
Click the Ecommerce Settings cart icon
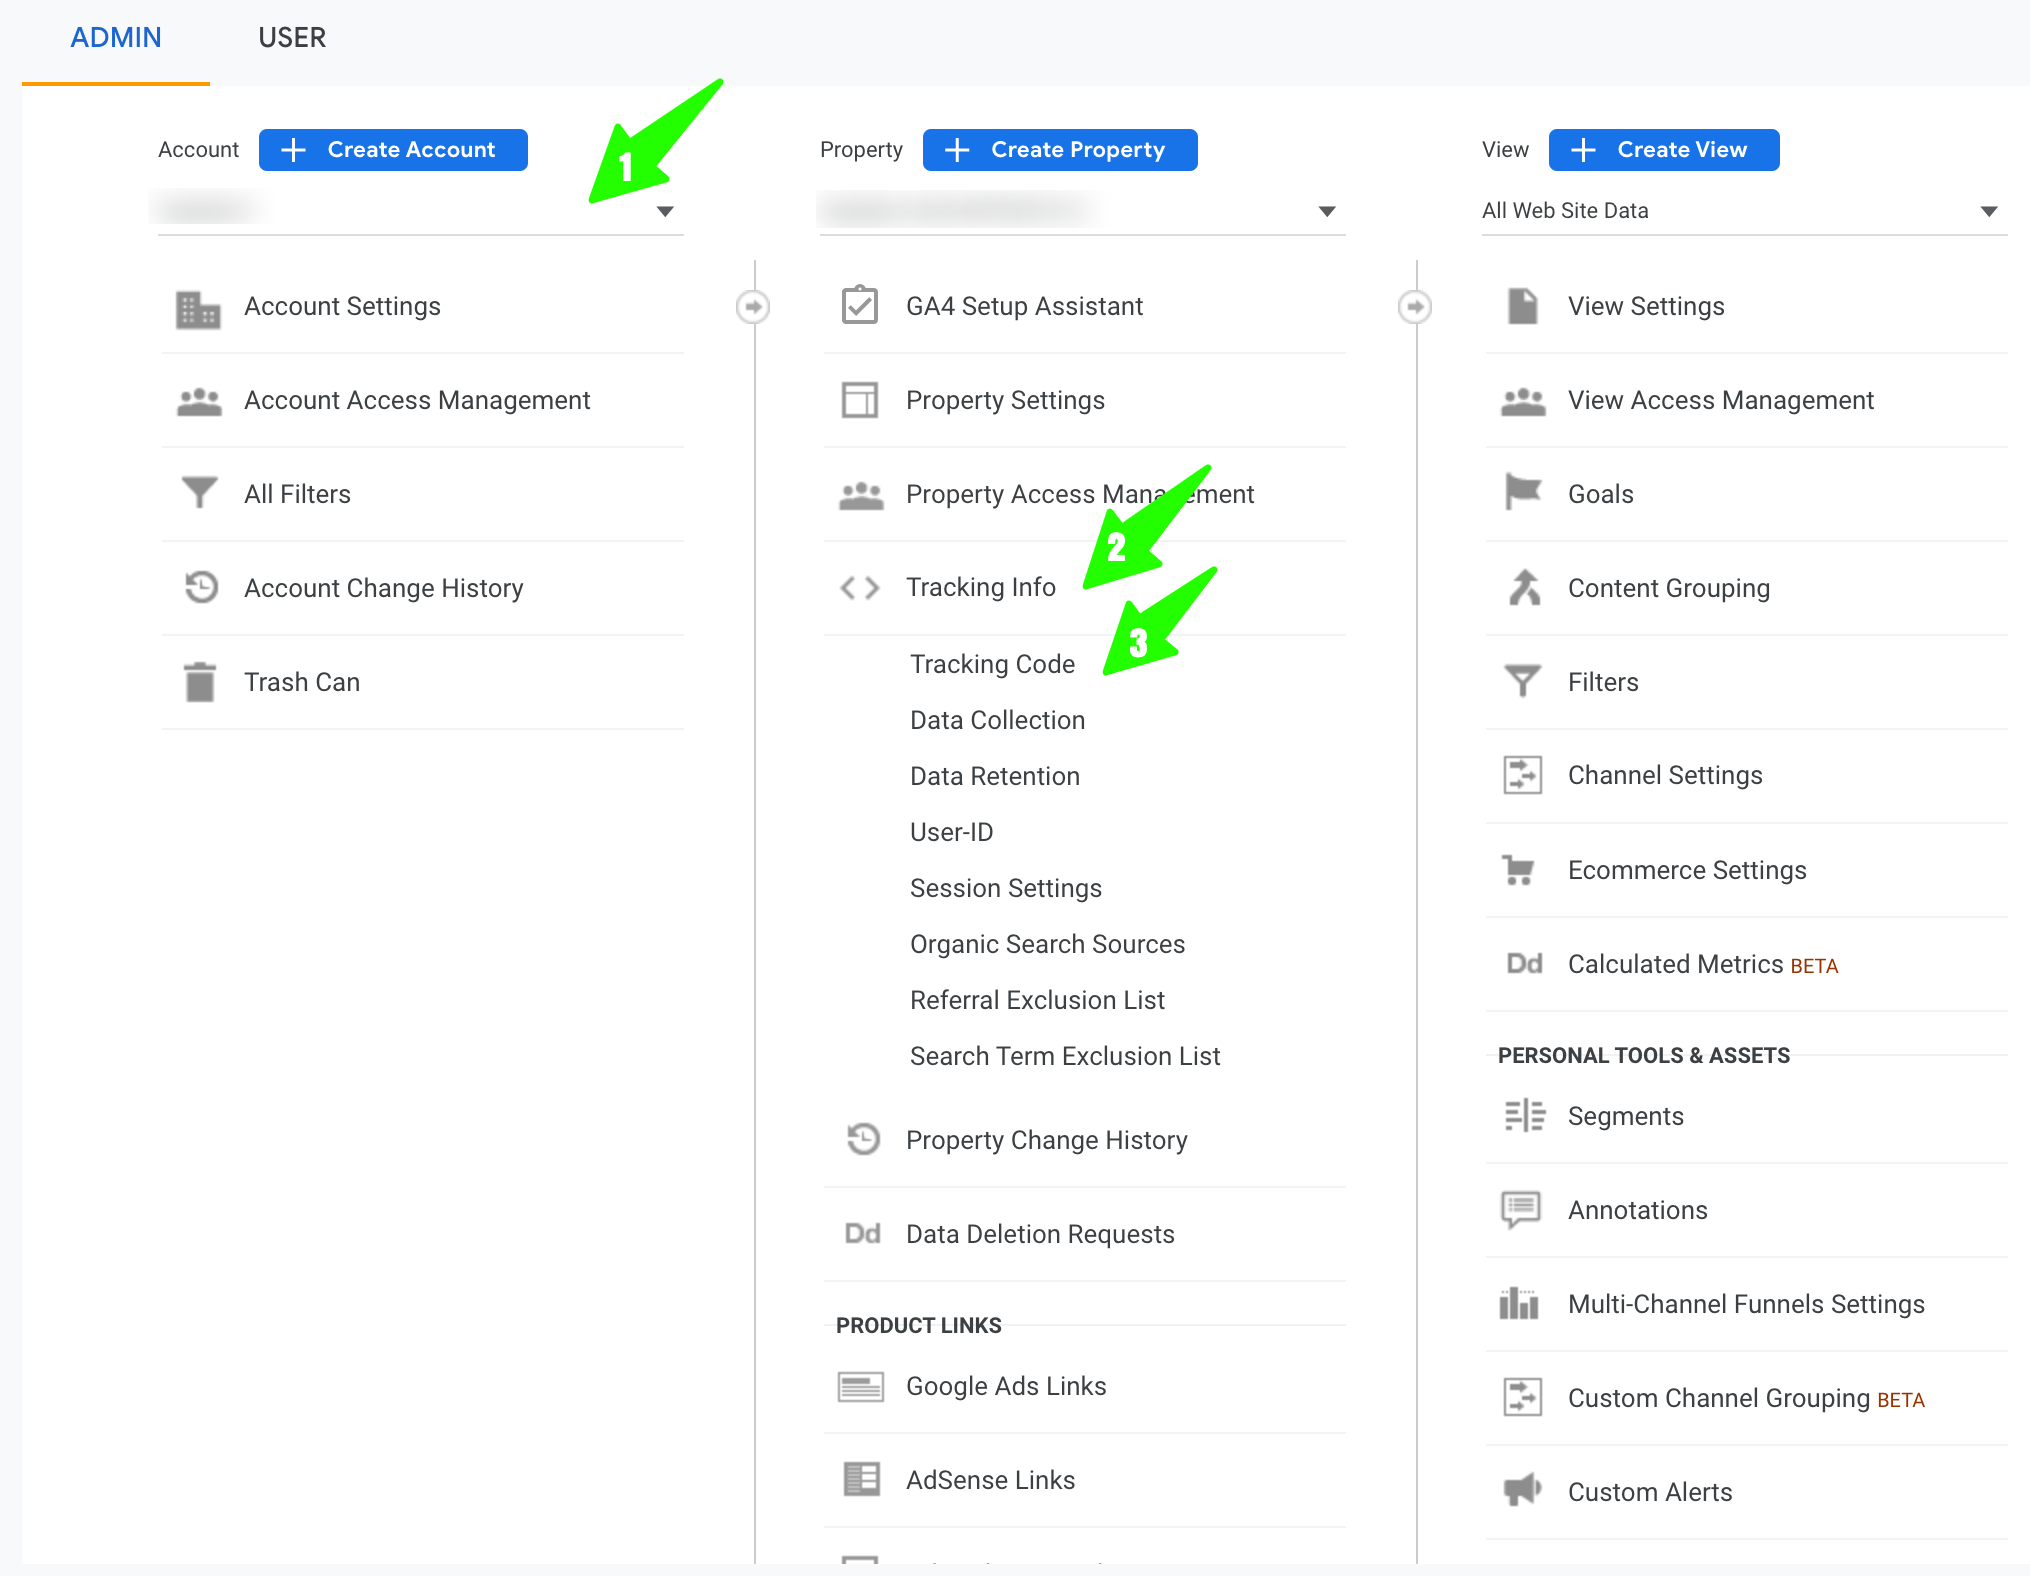[1520, 870]
